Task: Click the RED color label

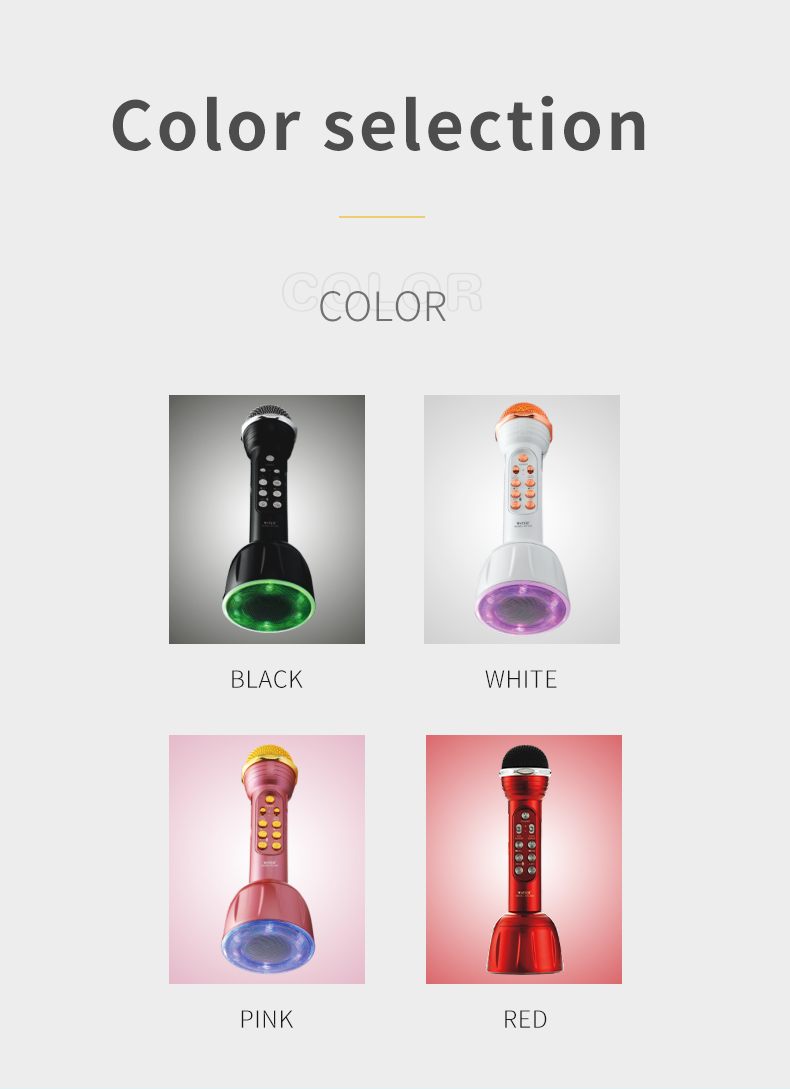Action: (x=525, y=1020)
